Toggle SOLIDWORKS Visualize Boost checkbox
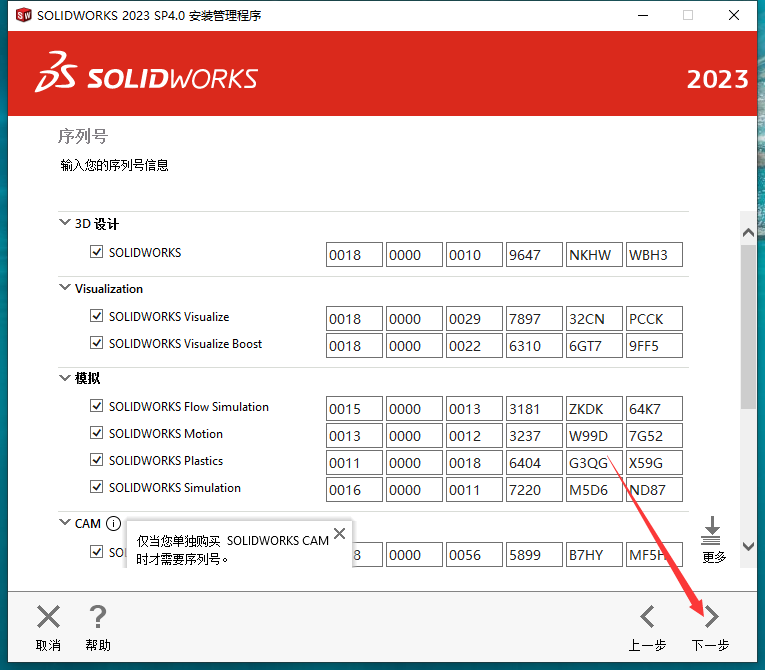This screenshot has width=765, height=670. point(97,343)
